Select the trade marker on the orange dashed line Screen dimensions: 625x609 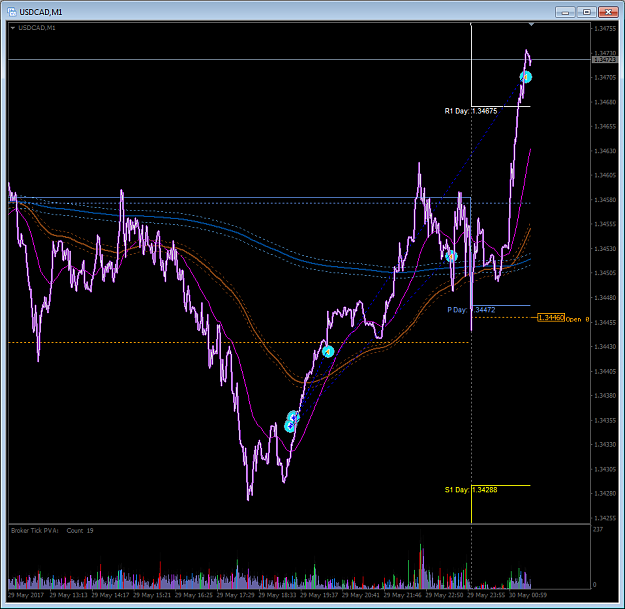coord(328,352)
